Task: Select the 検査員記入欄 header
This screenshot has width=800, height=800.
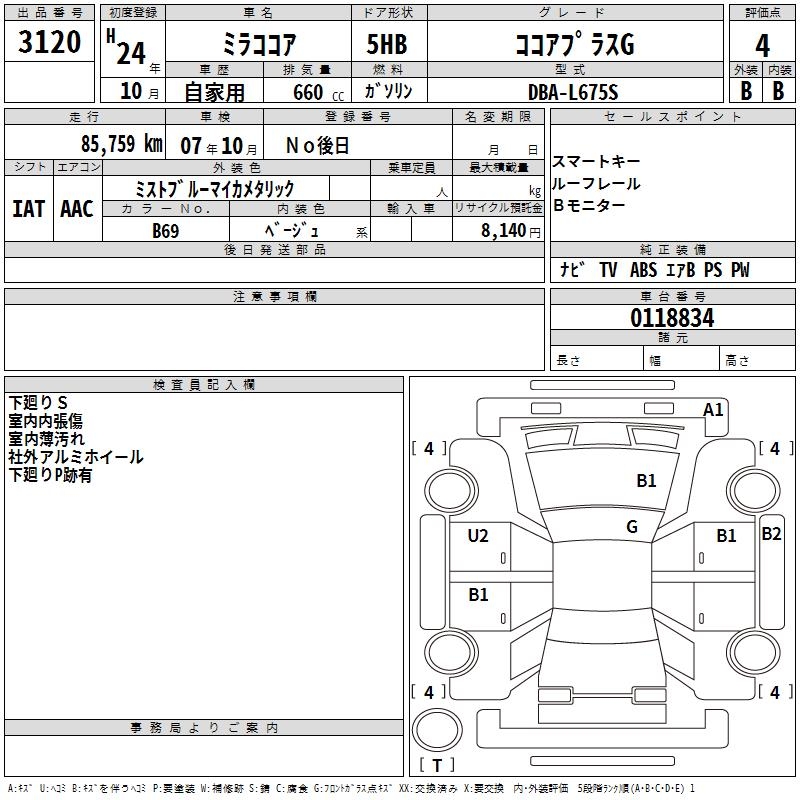Action: pos(204,385)
